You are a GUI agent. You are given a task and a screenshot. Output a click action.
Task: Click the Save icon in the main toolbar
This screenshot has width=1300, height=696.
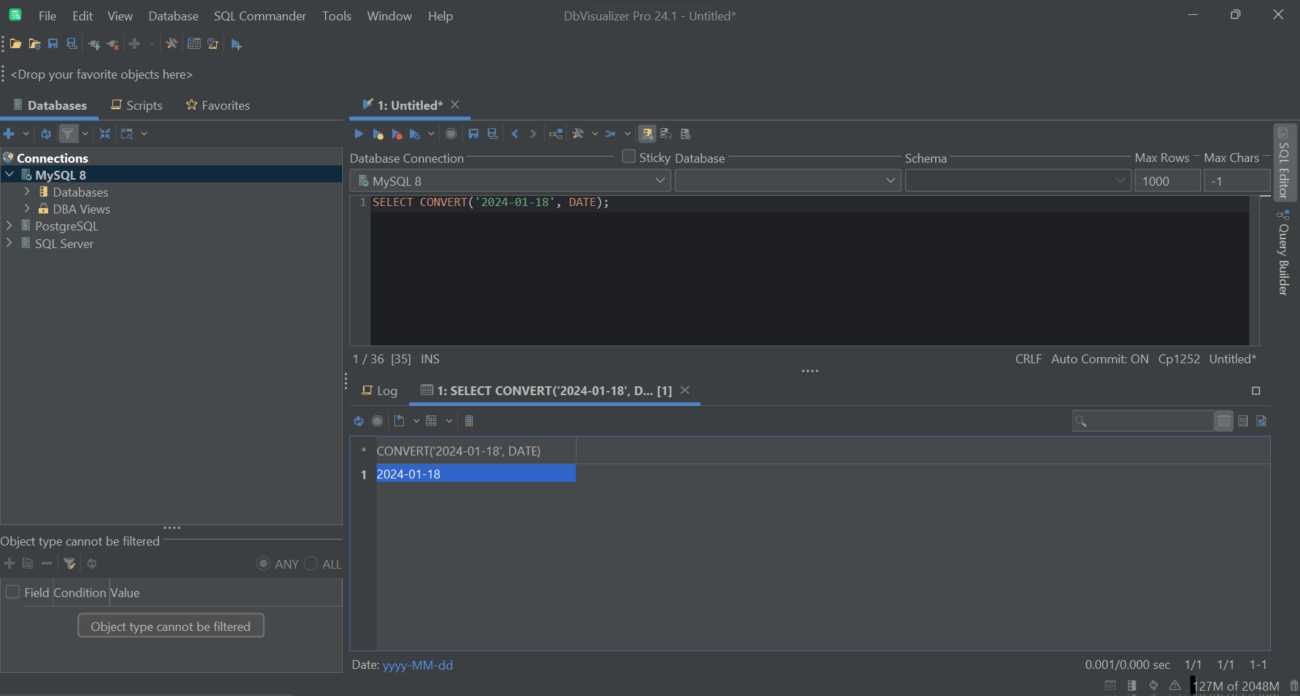coord(52,43)
